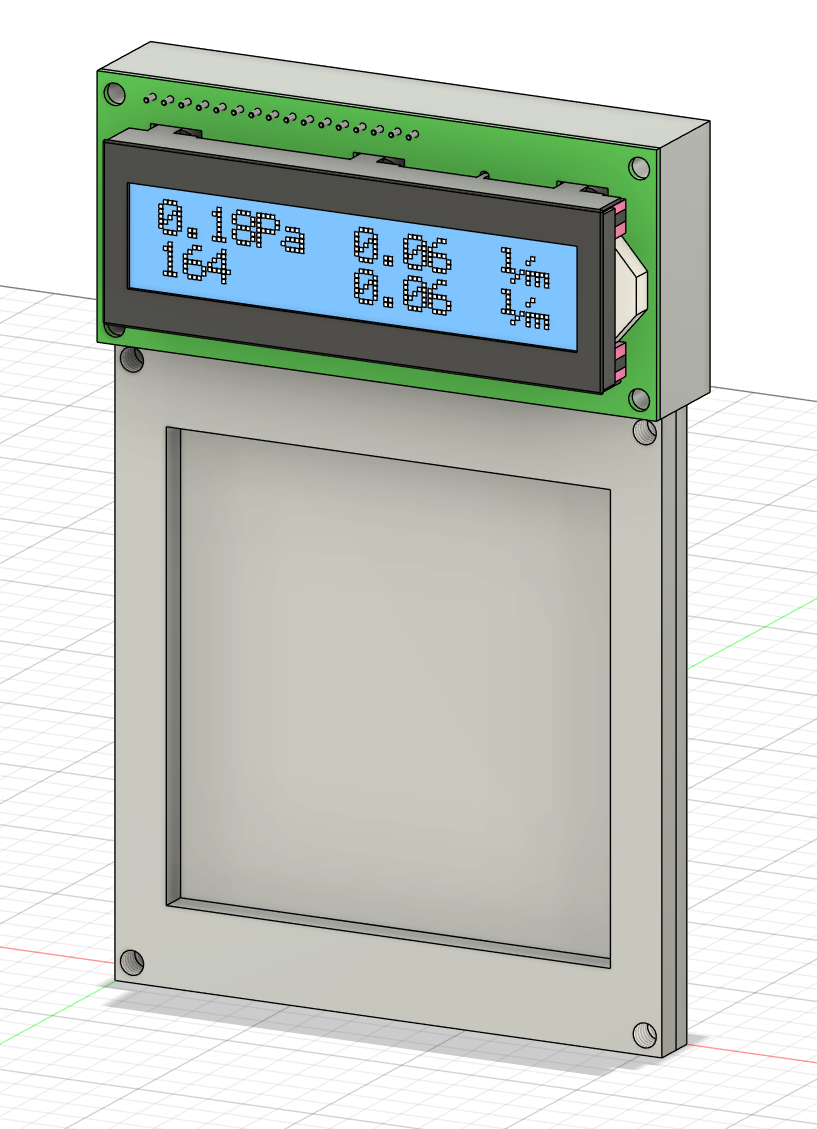Select the top-right mounting hole of green PCB
This screenshot has height=1129, width=817.
click(x=636, y=167)
